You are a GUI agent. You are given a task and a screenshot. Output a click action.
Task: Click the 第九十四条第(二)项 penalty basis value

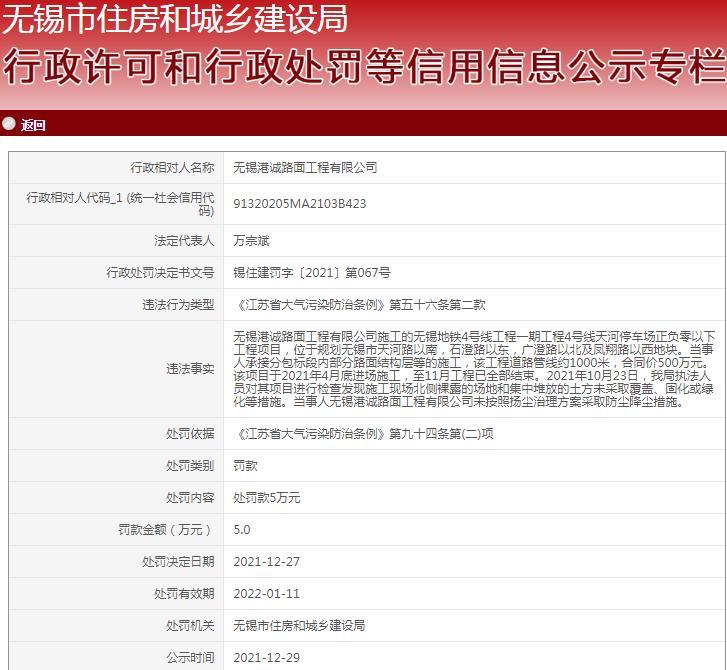coord(365,434)
